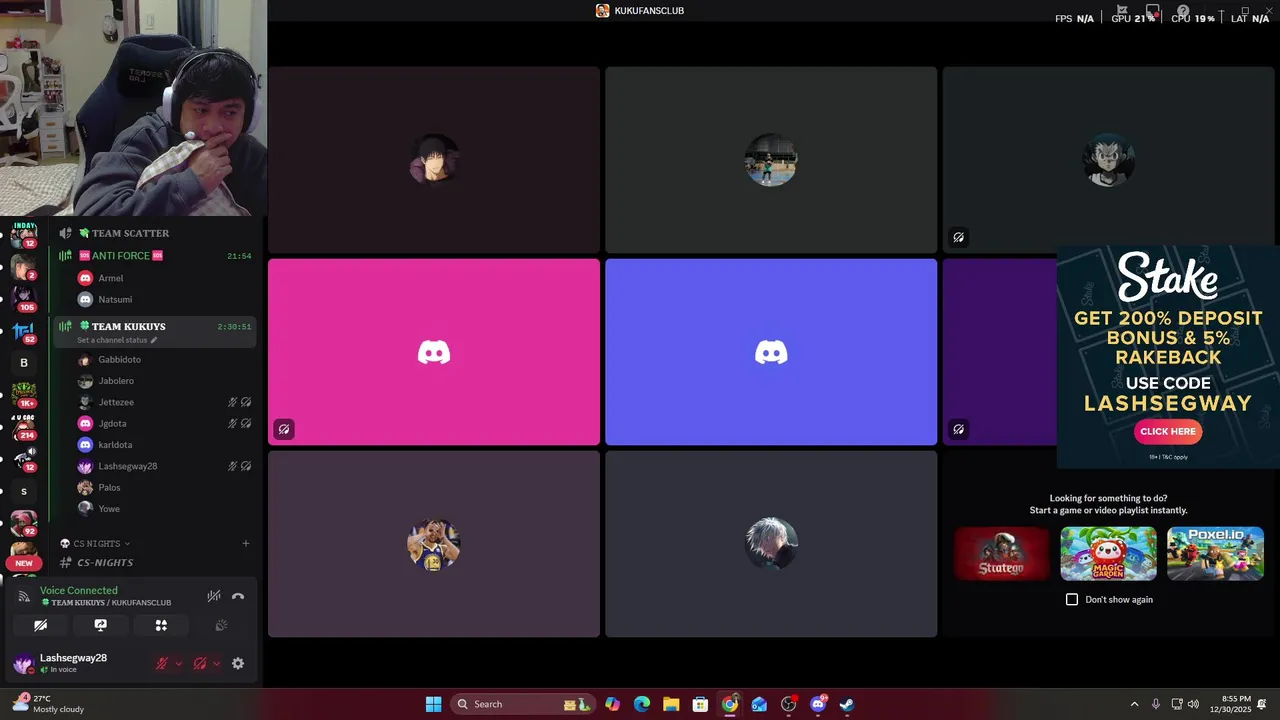Click the taskbar Search box

tap(522, 704)
